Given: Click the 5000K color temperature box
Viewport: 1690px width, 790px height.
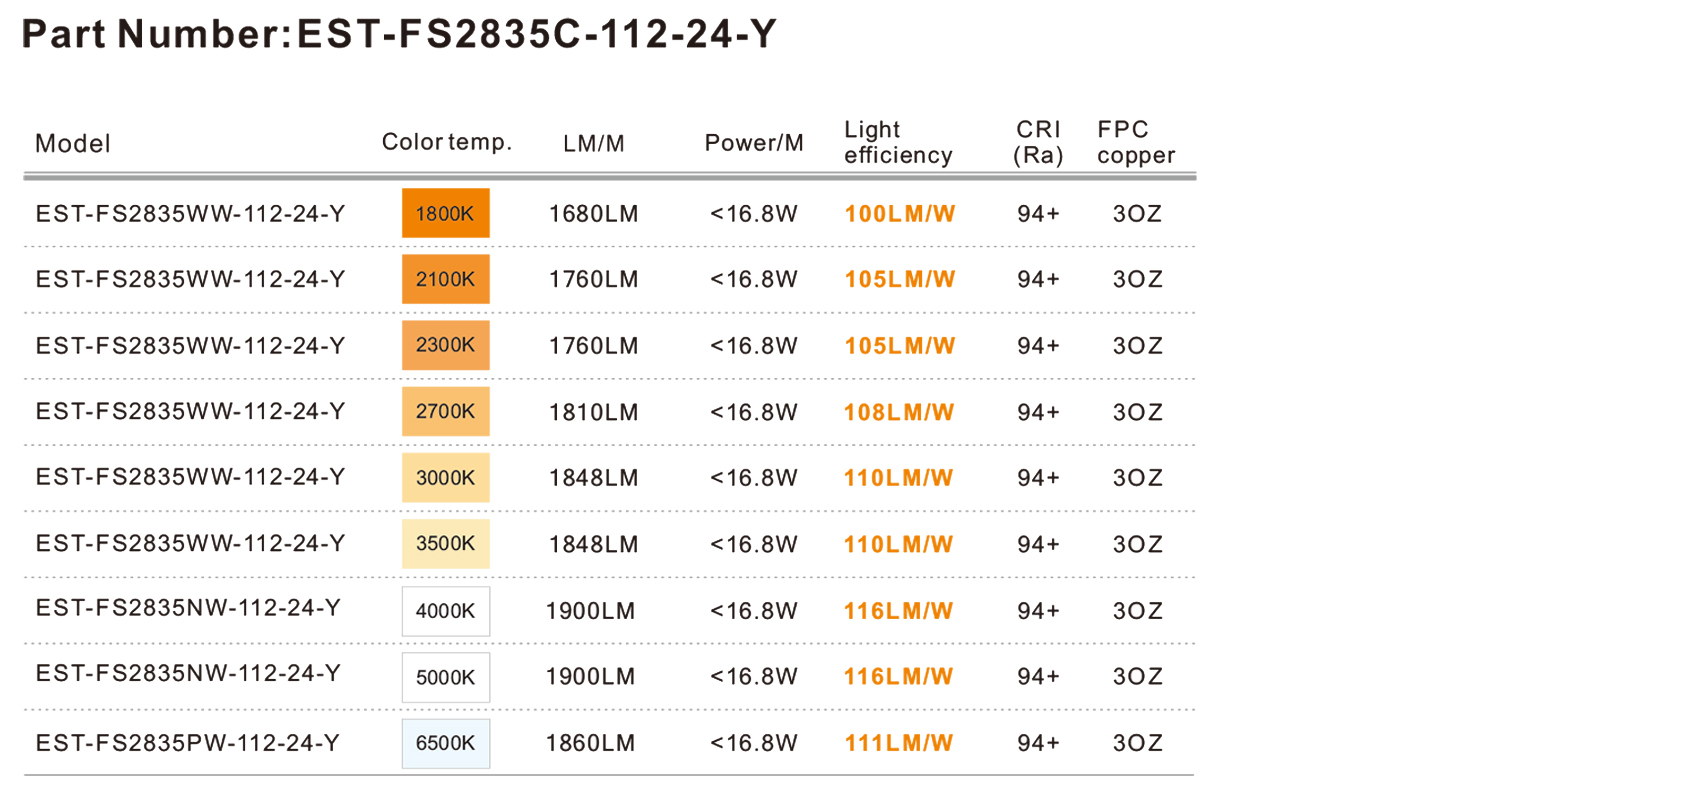Looking at the screenshot, I should click(x=445, y=677).
